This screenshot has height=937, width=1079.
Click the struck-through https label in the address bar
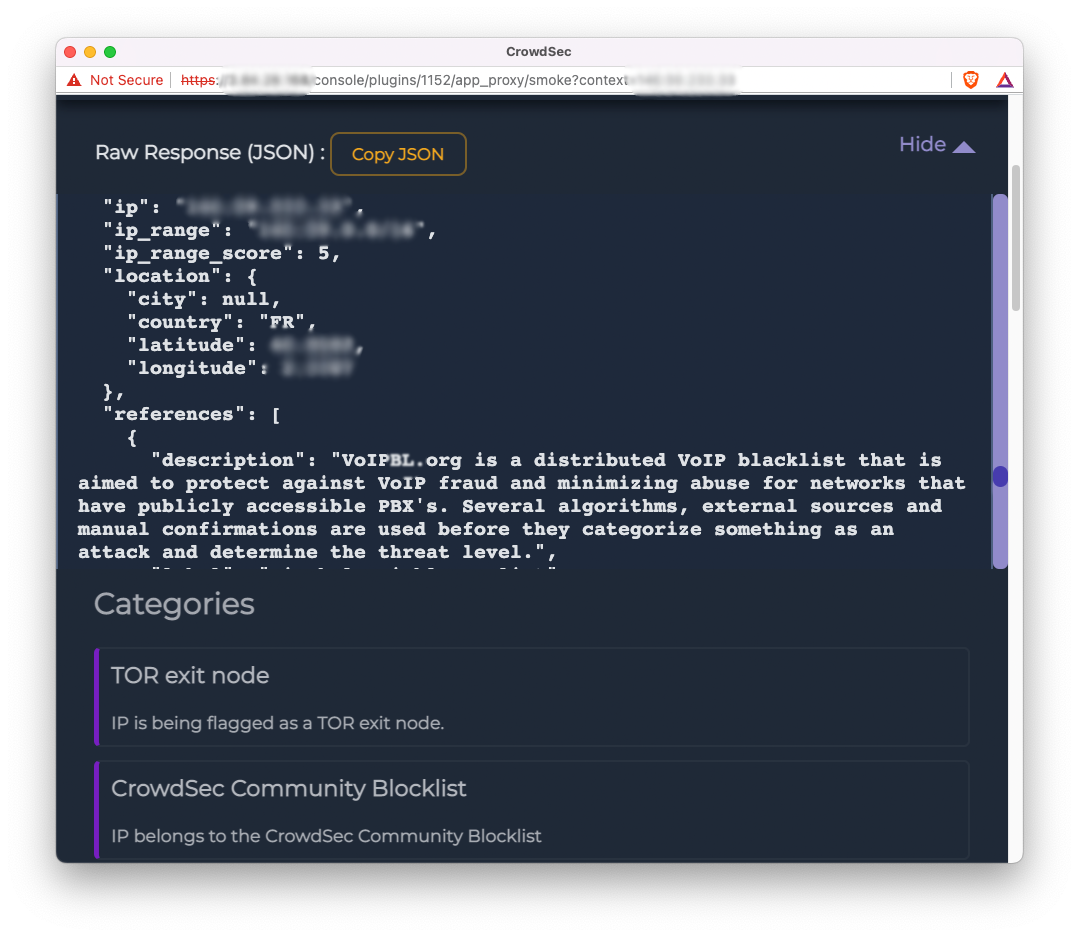coord(196,80)
